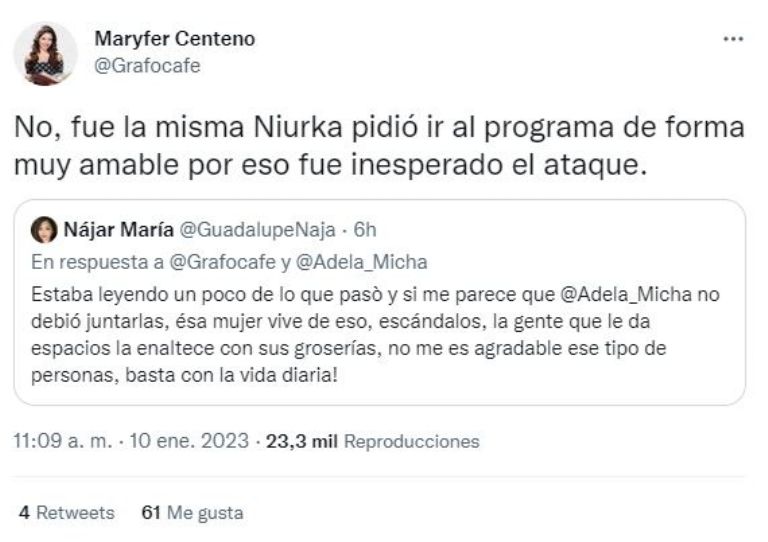Click Nájar María's small profile avatar

tap(44, 229)
